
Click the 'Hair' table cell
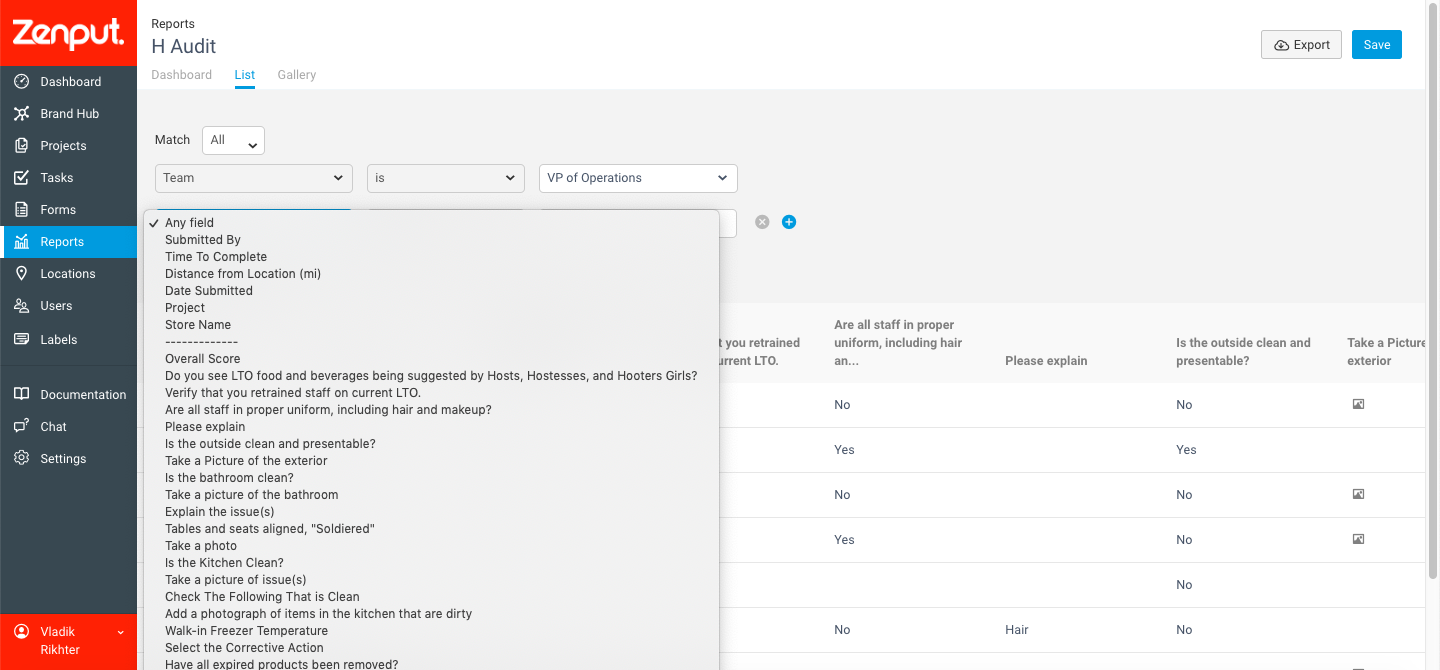1017,630
